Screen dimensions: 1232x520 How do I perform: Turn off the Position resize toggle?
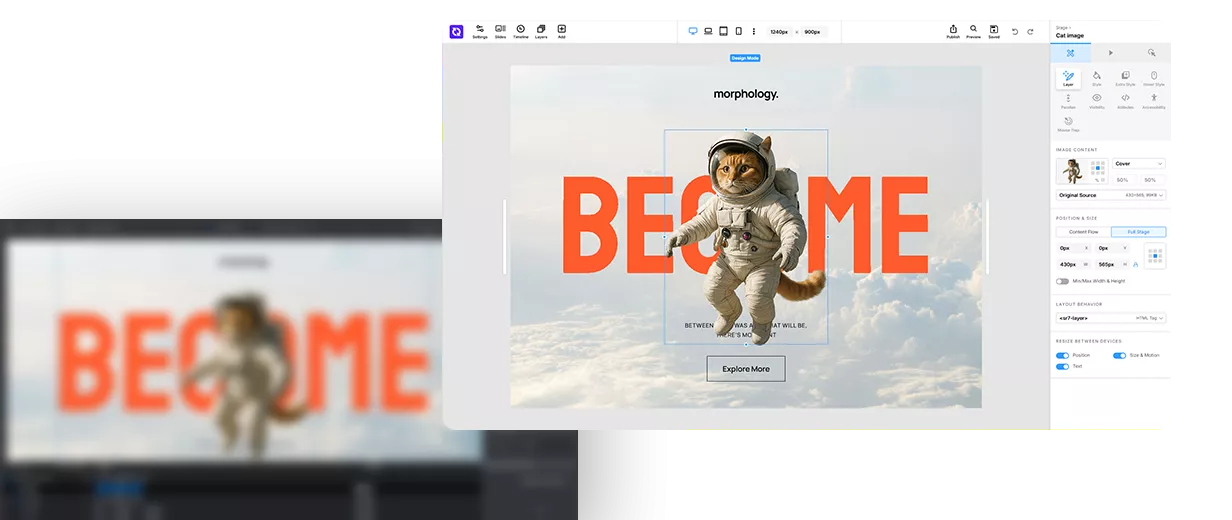tap(1062, 355)
